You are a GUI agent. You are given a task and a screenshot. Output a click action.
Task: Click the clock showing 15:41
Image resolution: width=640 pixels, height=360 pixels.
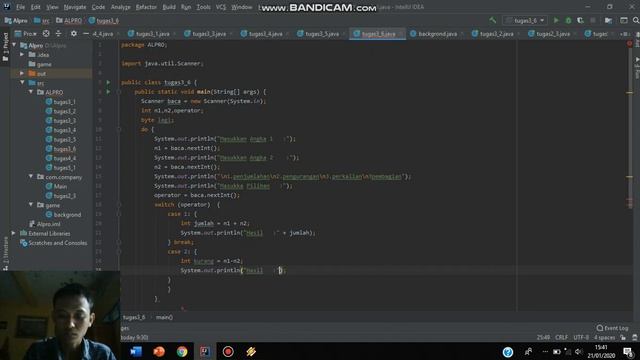pyautogui.click(x=601, y=348)
